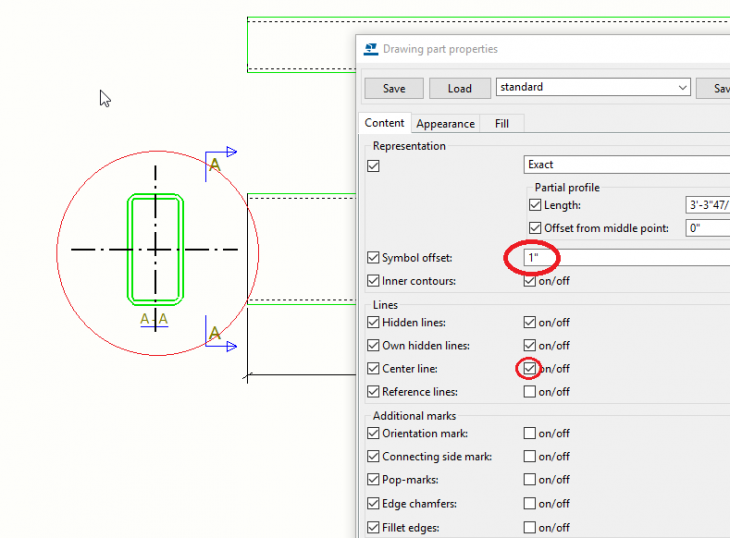The image size is (730, 538).
Task: Select the upper section mark A arrow
Action: pyautogui.click(x=221, y=163)
